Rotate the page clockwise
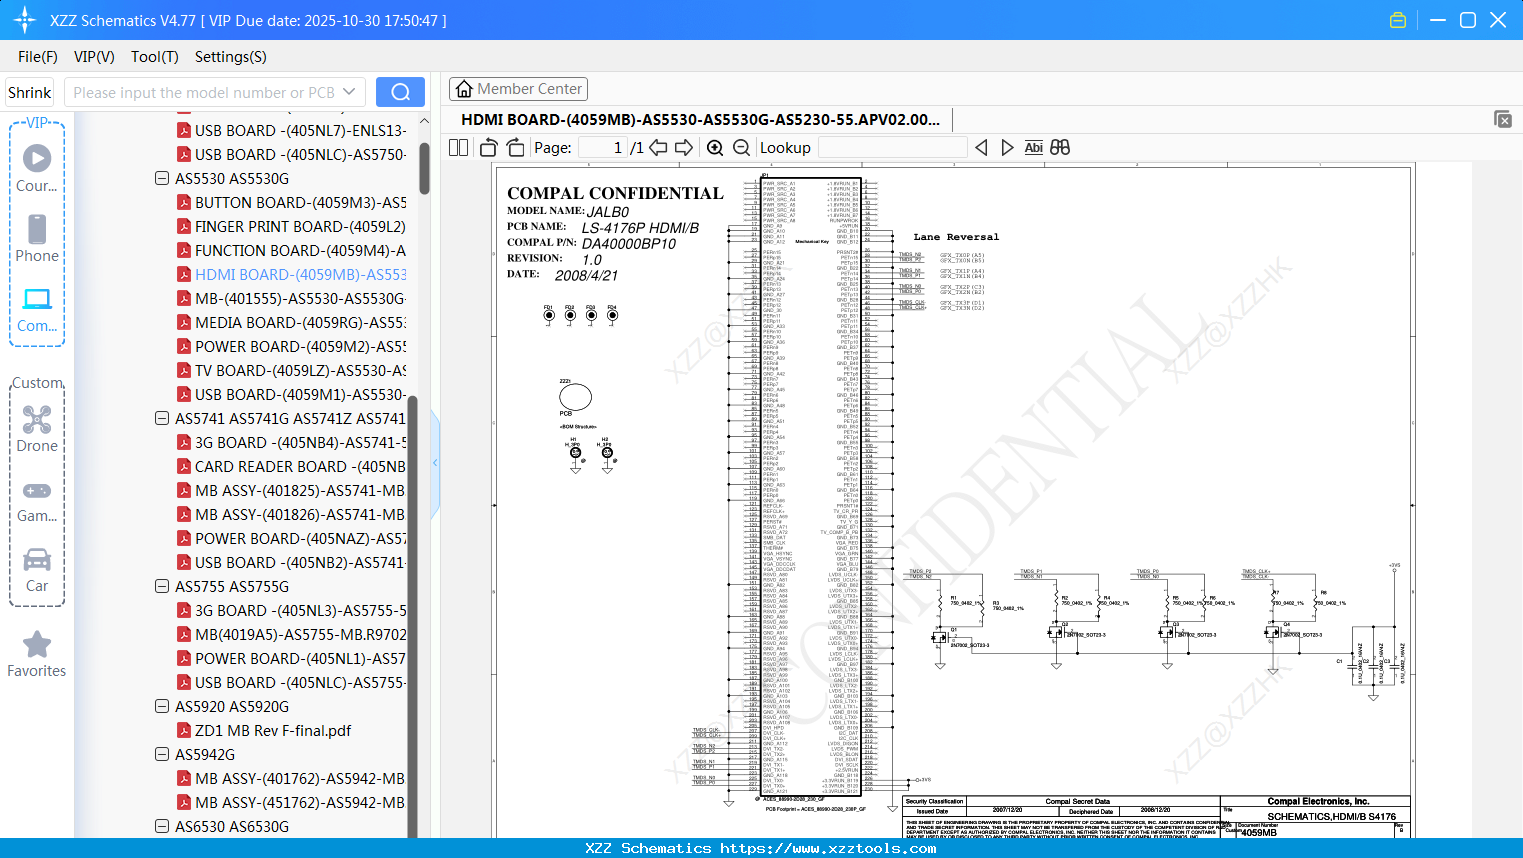The image size is (1523, 858). pos(515,147)
